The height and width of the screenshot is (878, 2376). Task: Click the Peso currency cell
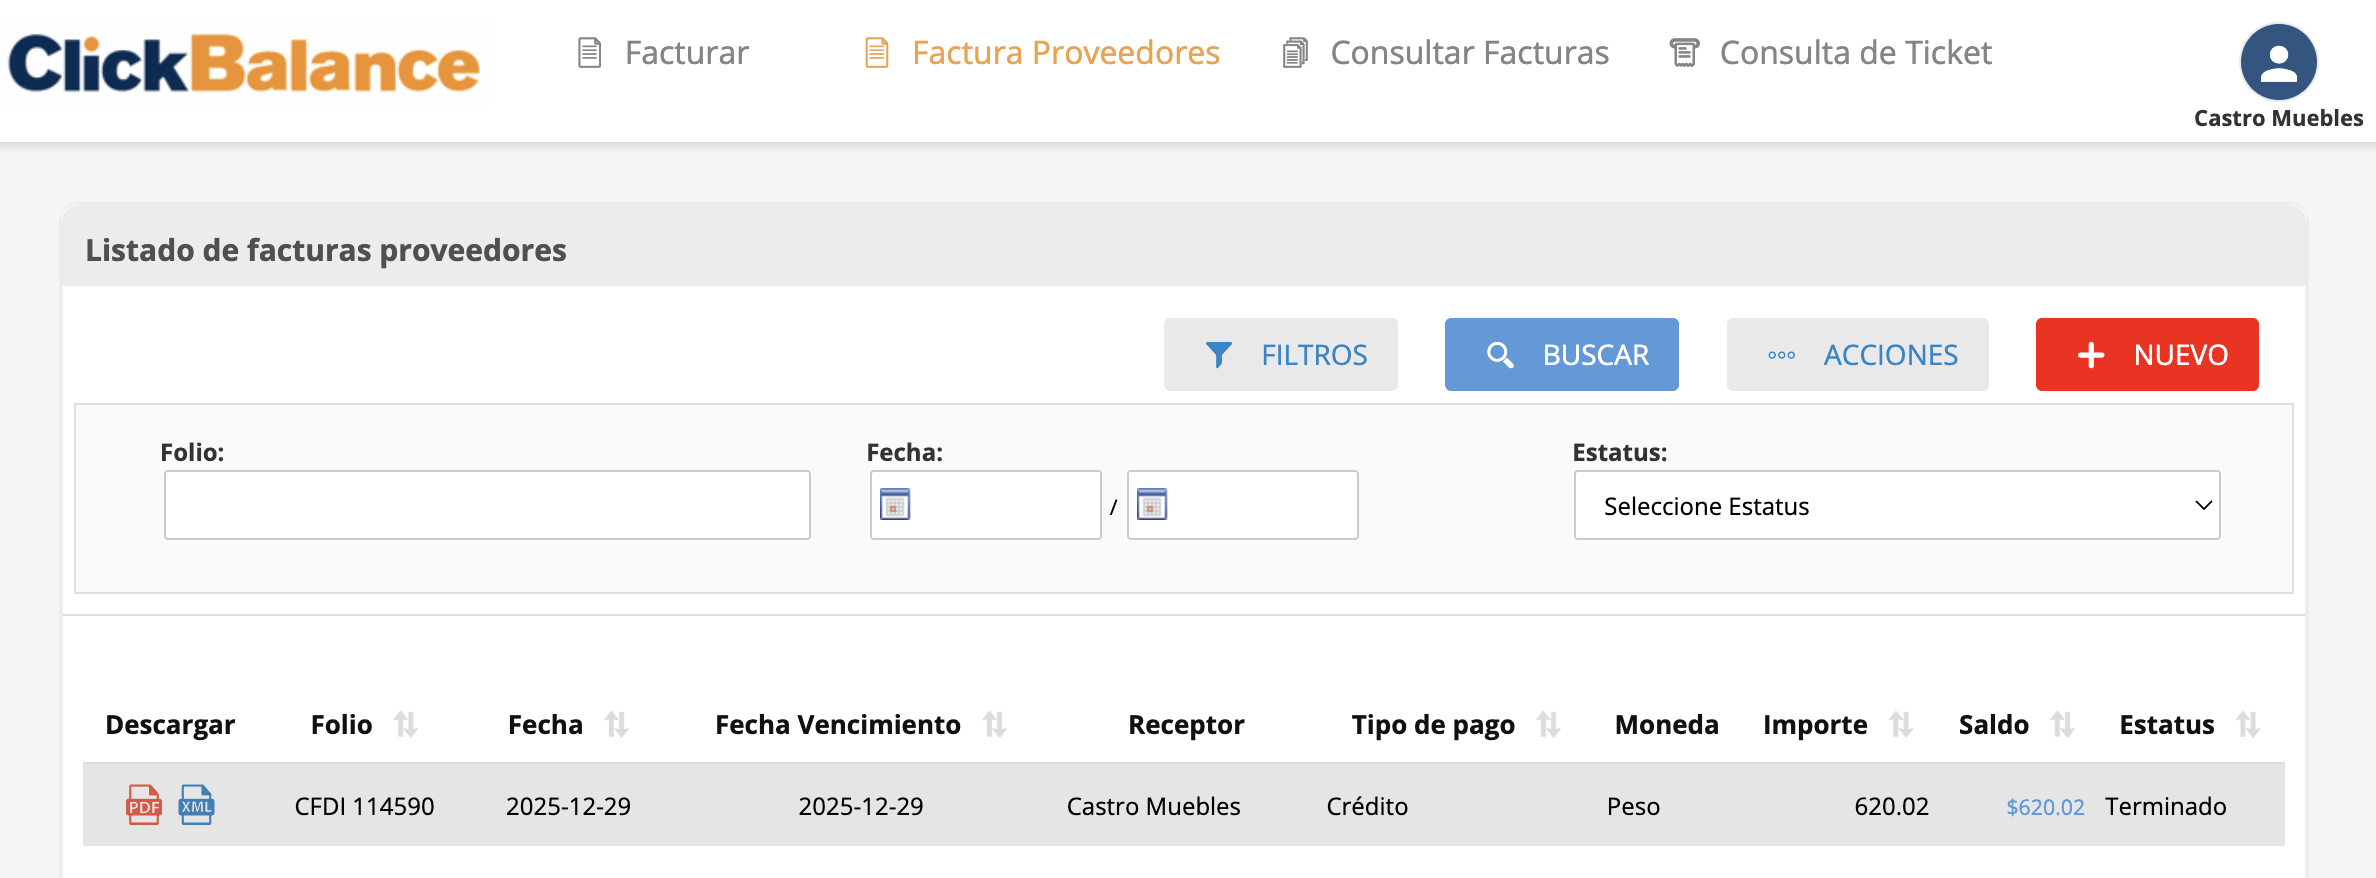1633,806
